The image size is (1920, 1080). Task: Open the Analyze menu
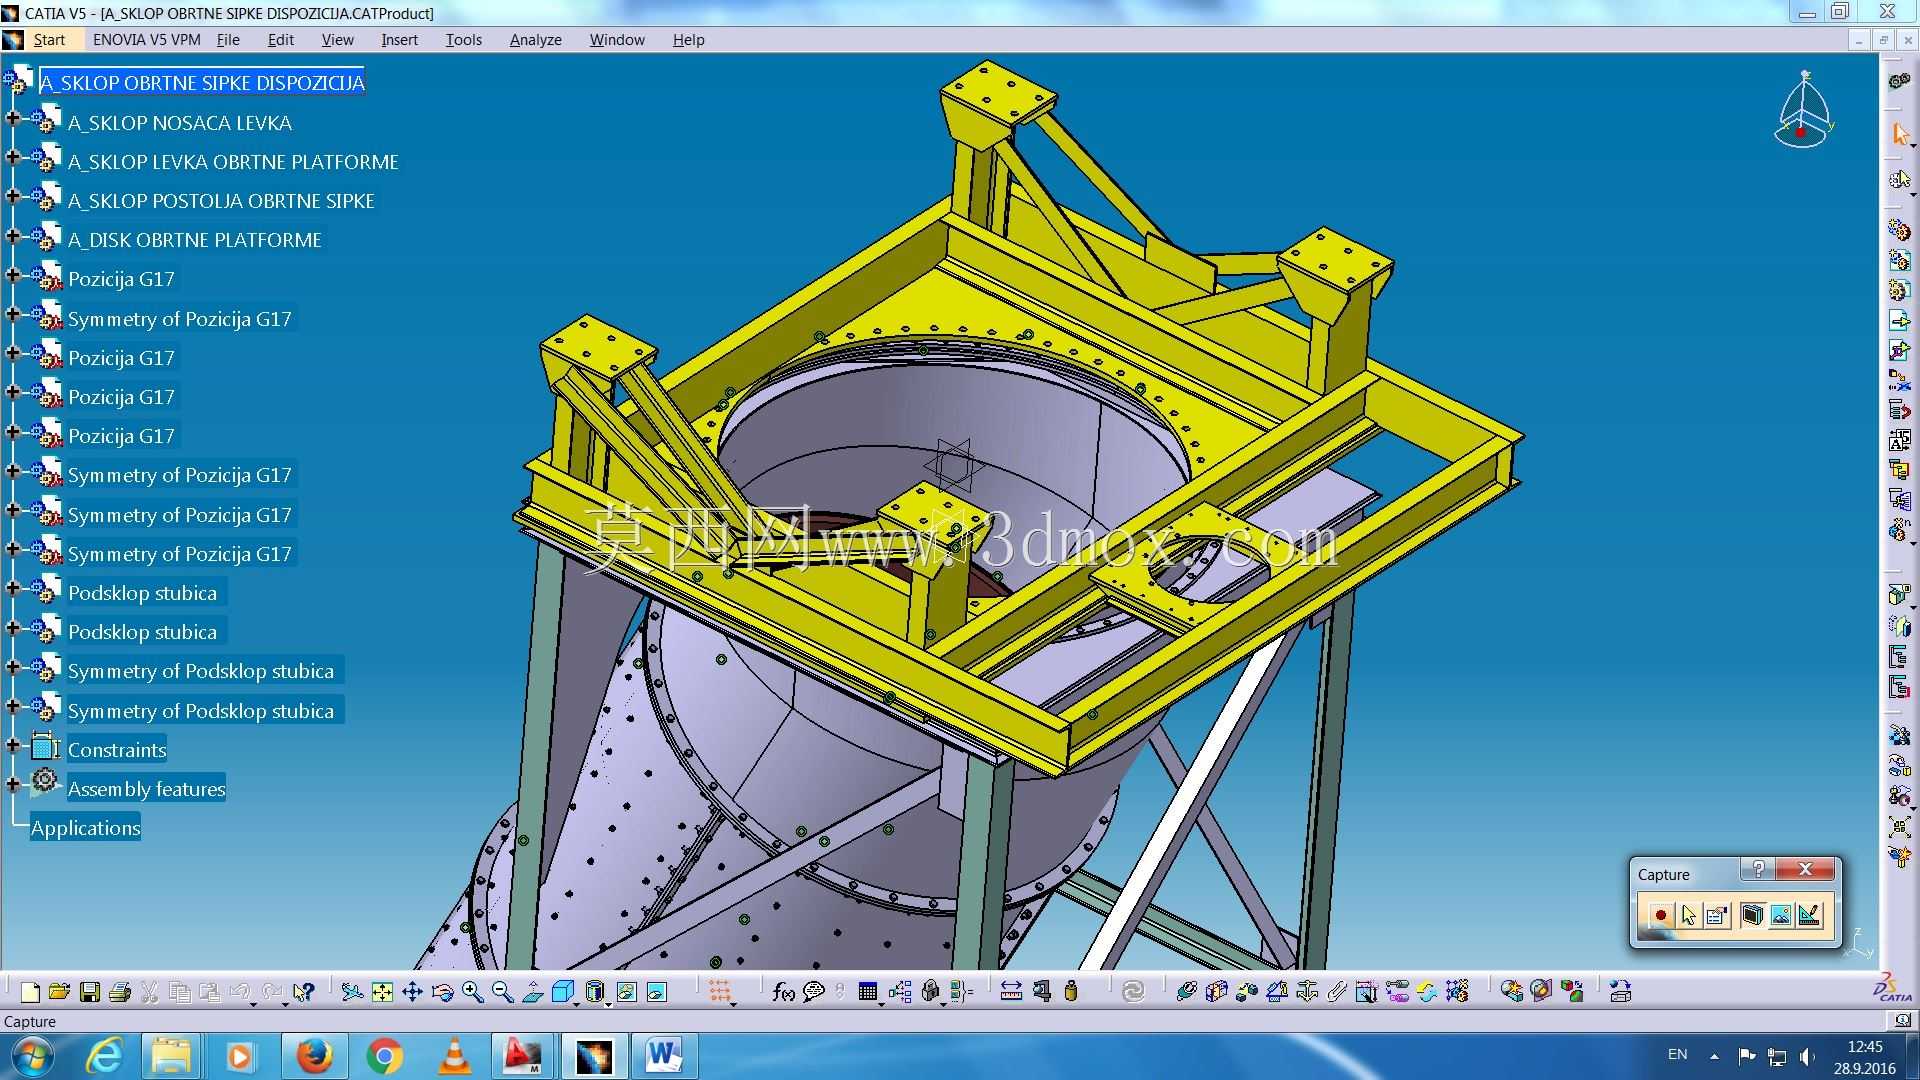pyautogui.click(x=535, y=40)
